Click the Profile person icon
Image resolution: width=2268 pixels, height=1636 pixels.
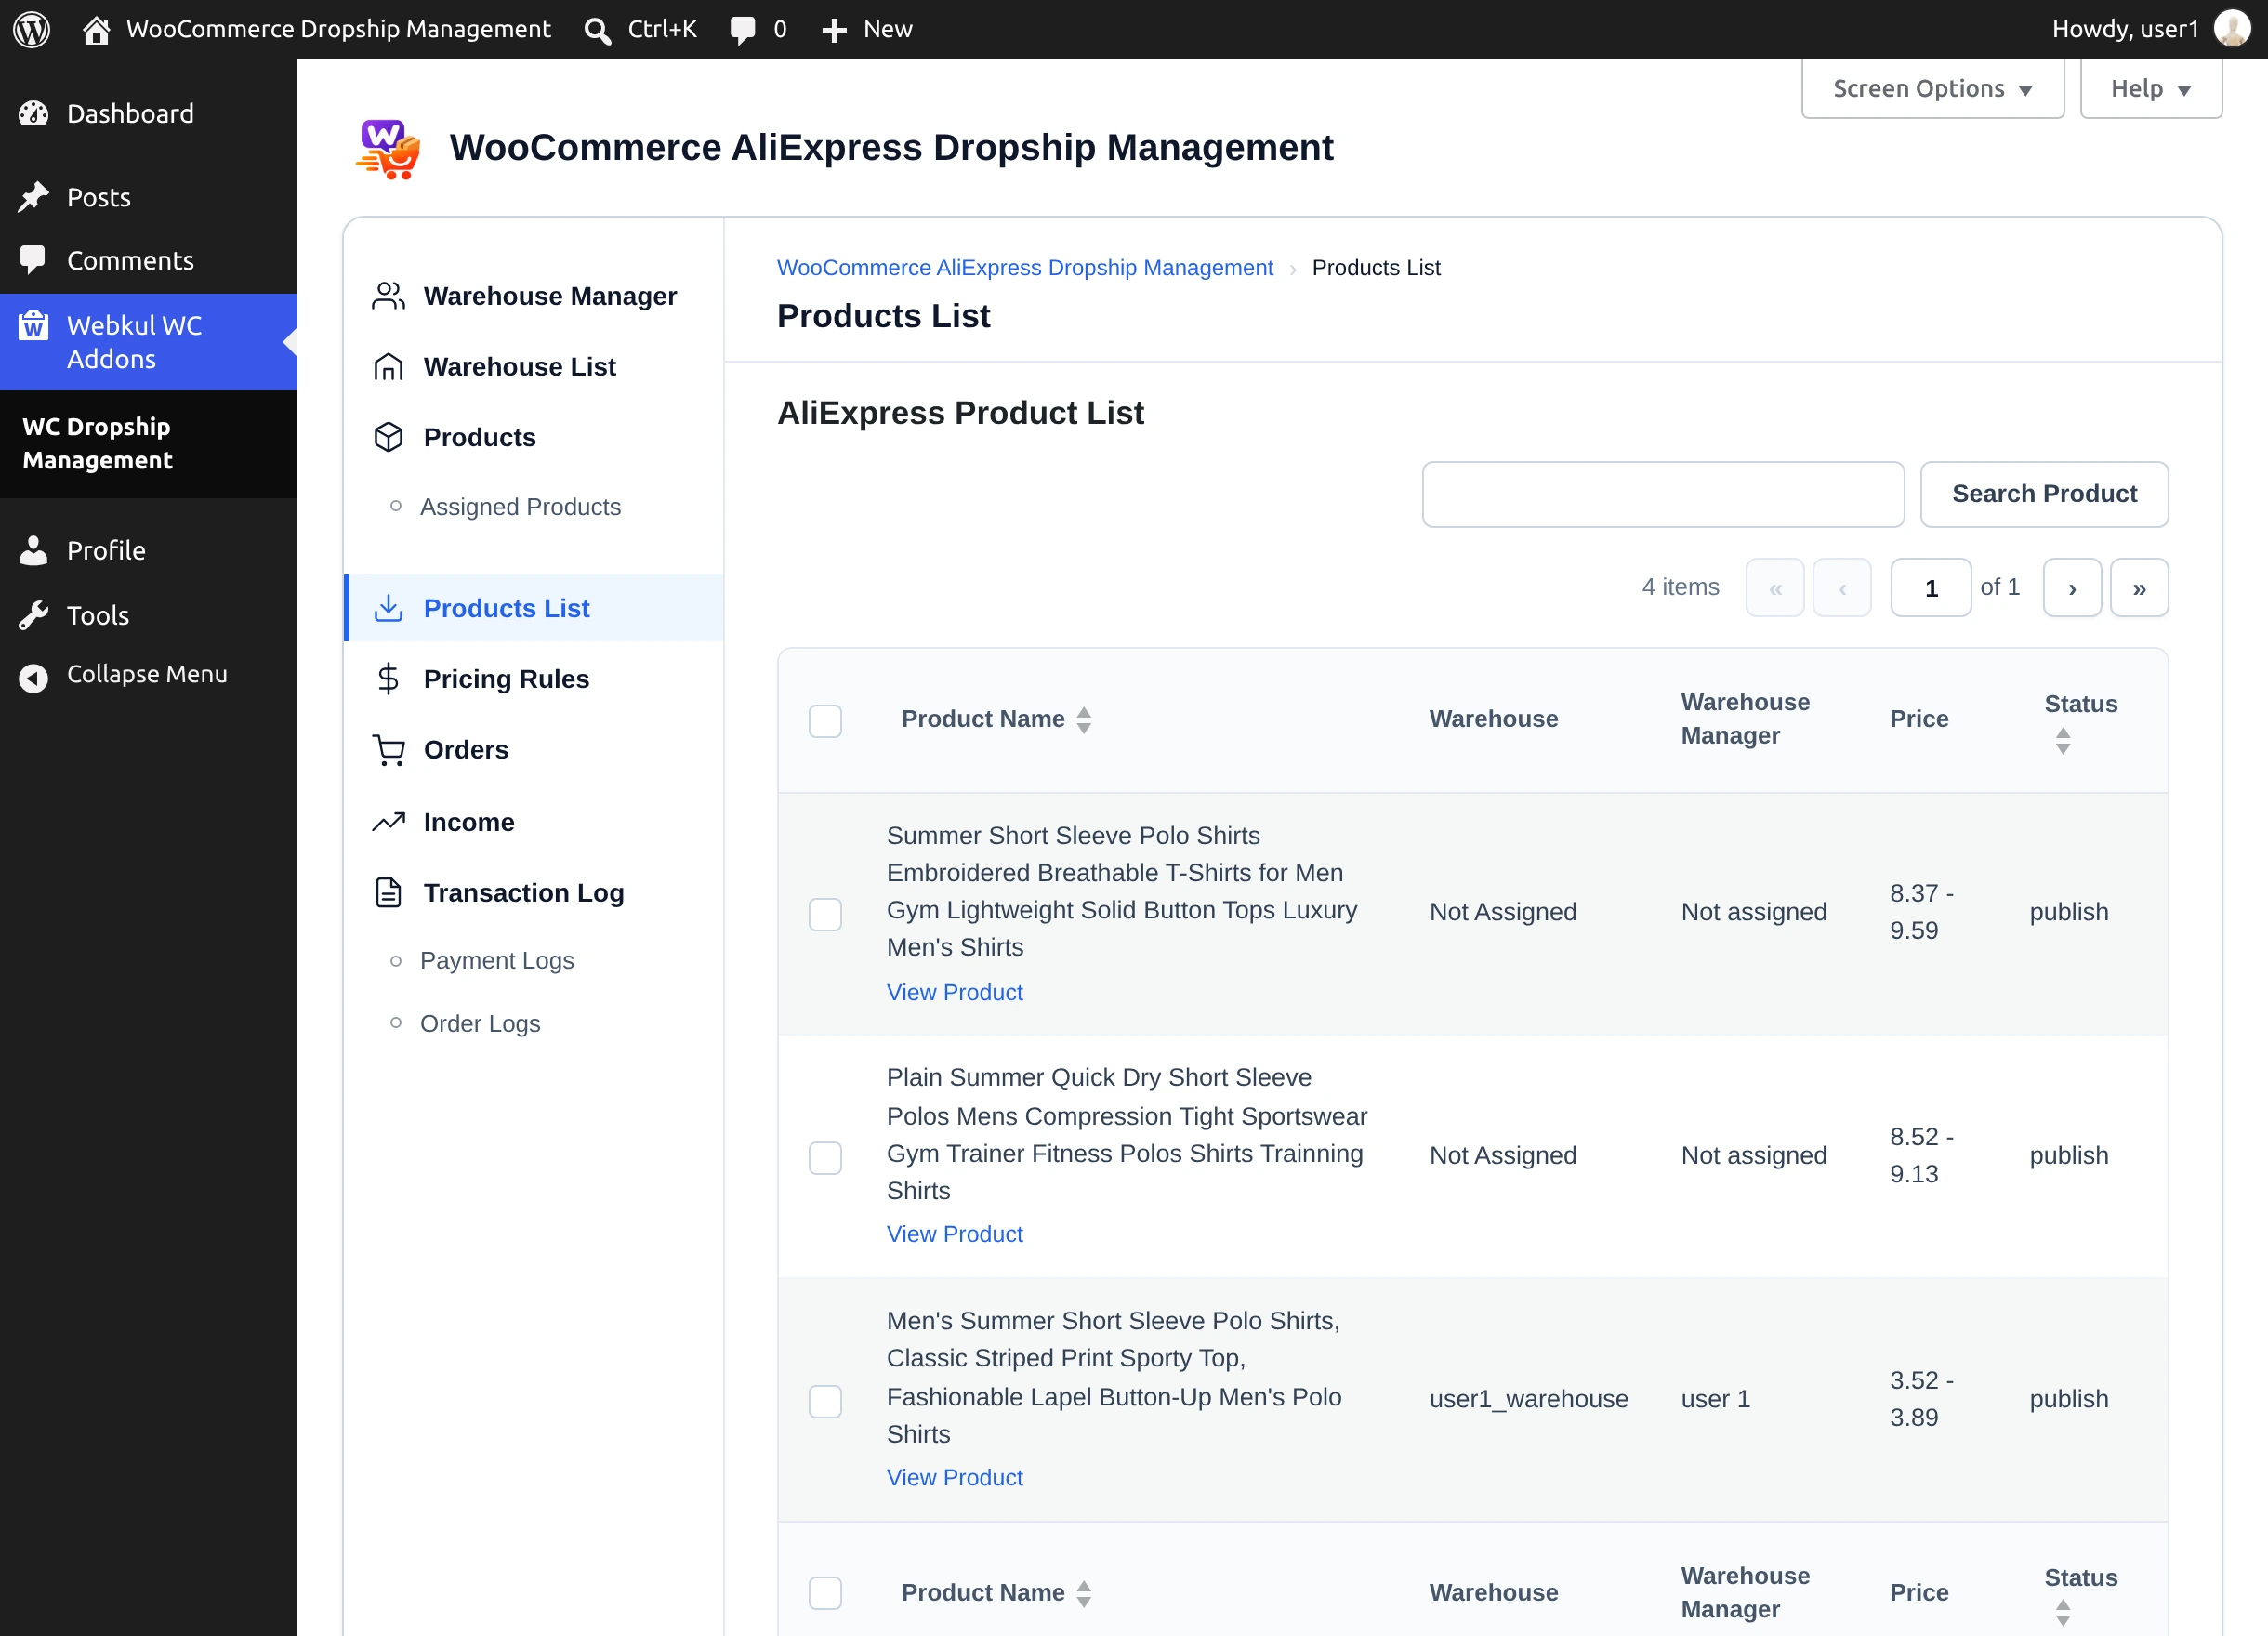pyautogui.click(x=34, y=550)
